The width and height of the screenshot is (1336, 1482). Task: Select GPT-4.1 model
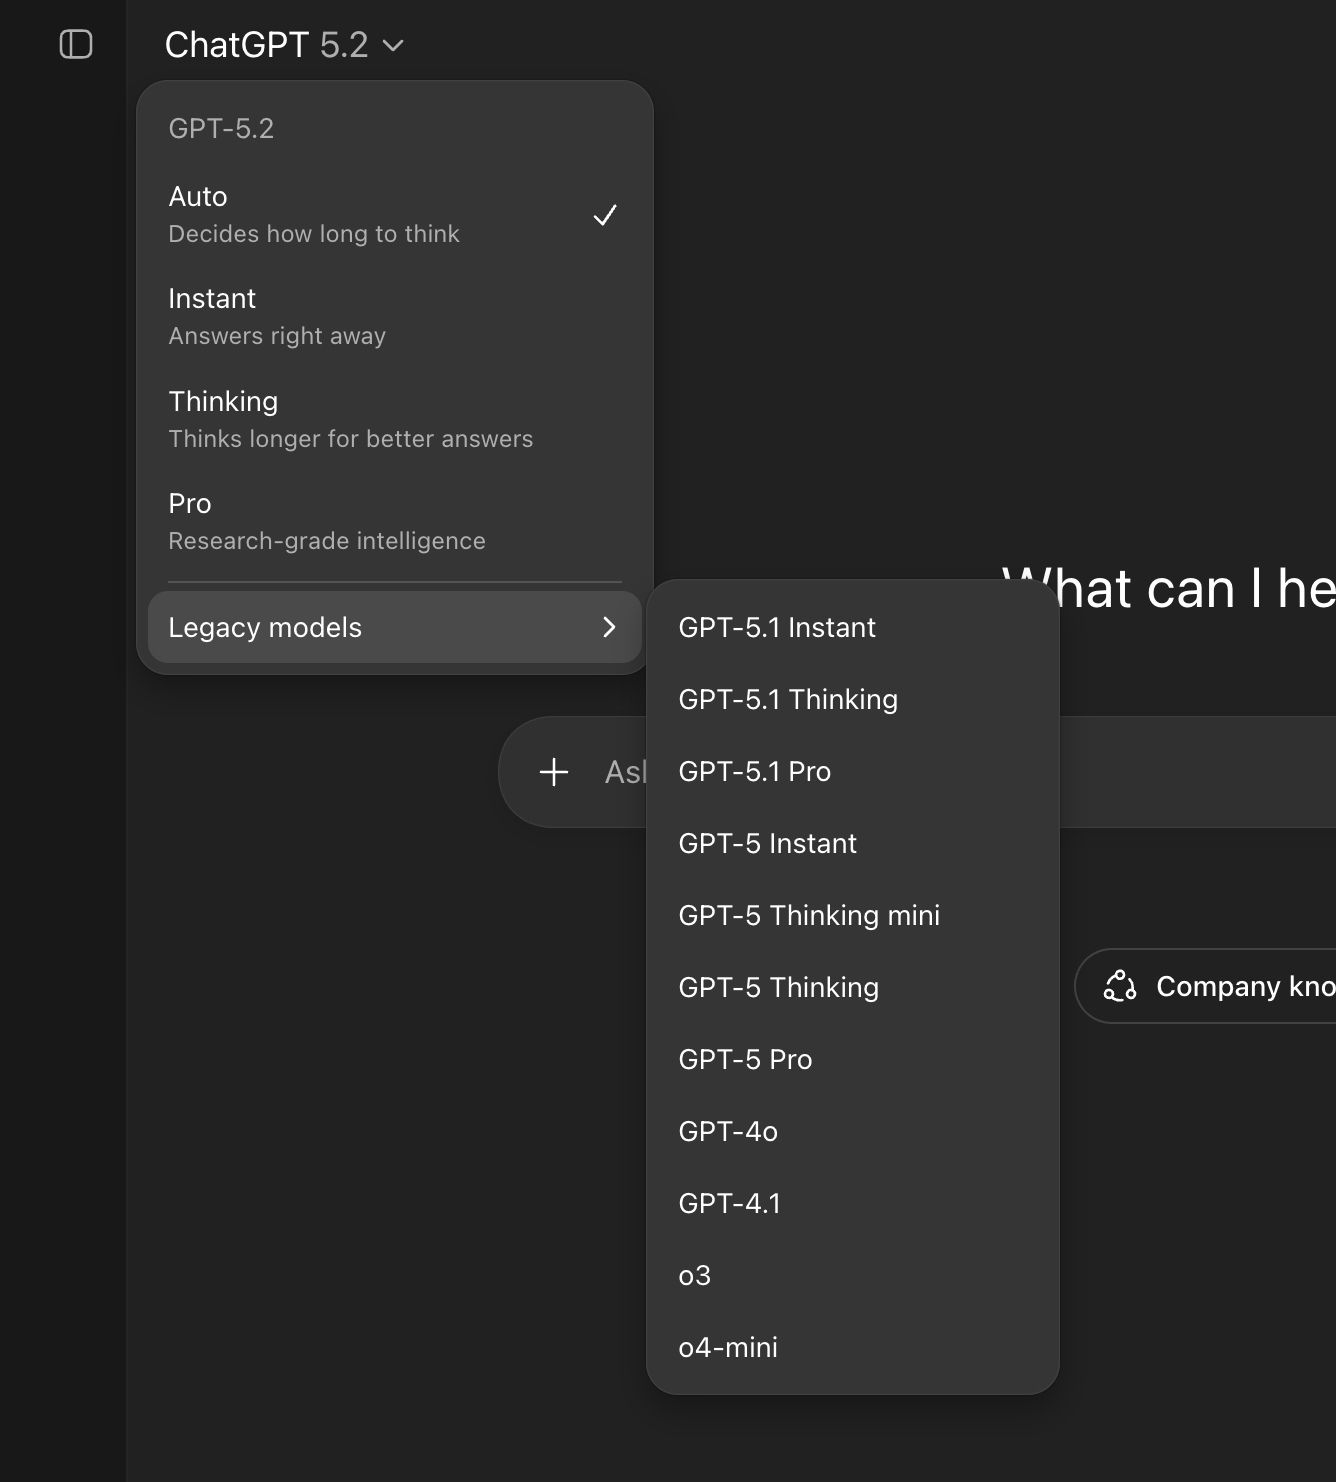[729, 1203]
